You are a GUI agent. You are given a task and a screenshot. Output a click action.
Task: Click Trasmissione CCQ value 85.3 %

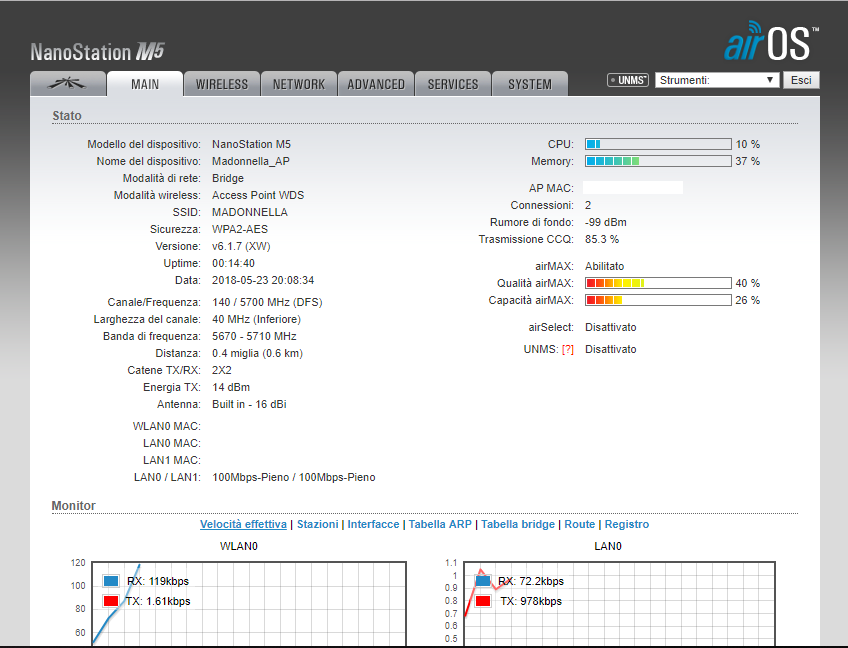coord(602,239)
